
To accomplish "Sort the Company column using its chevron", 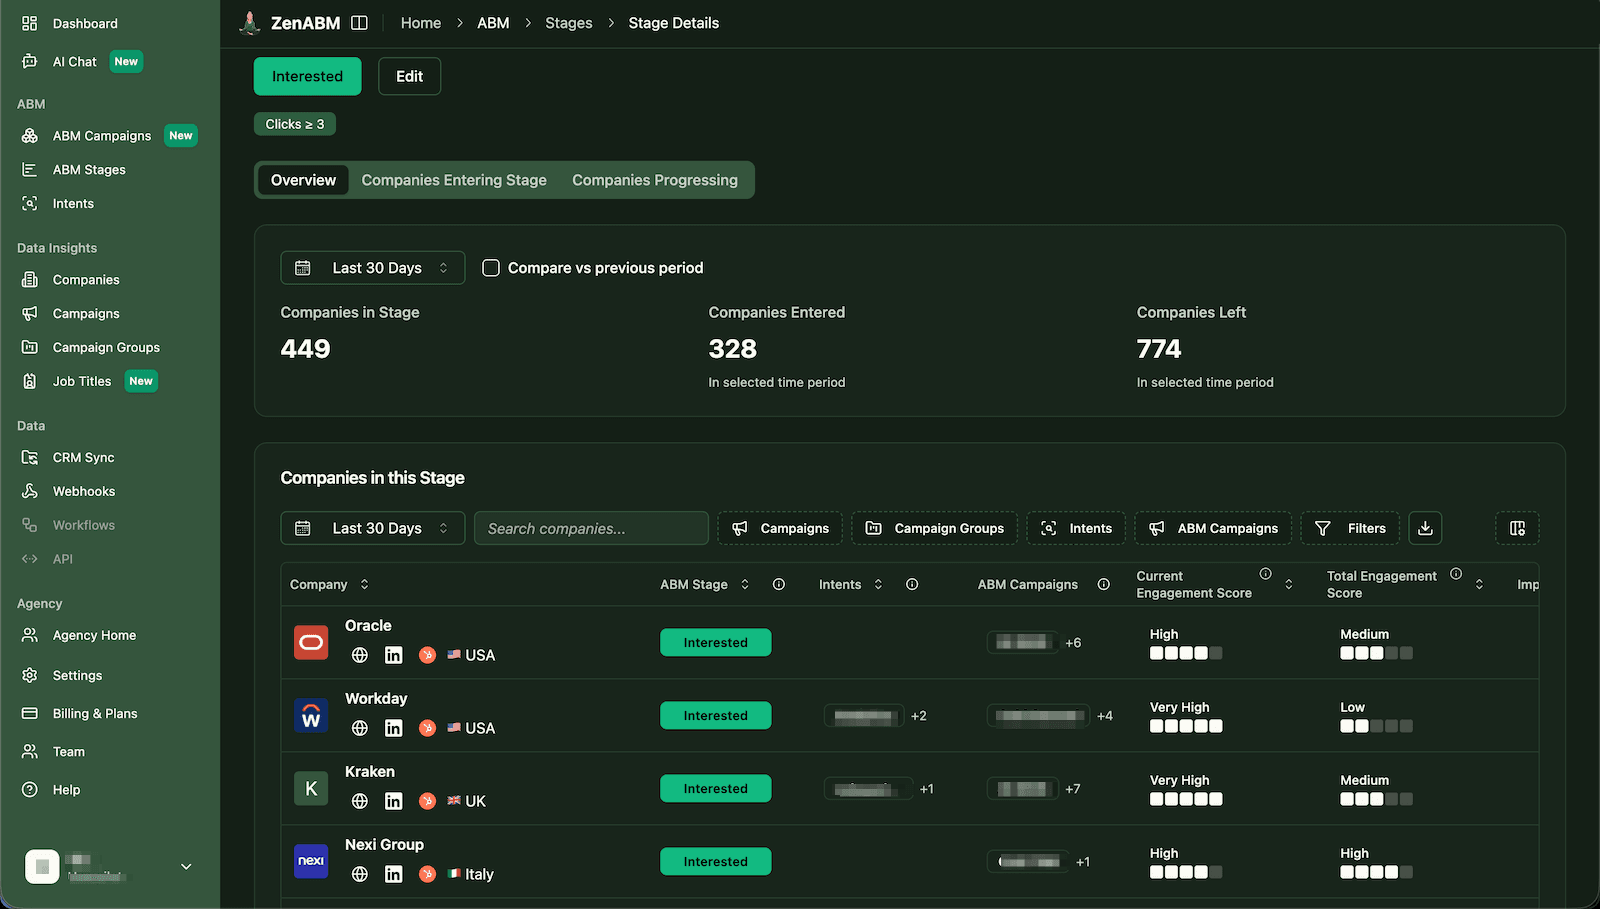I will (363, 584).
